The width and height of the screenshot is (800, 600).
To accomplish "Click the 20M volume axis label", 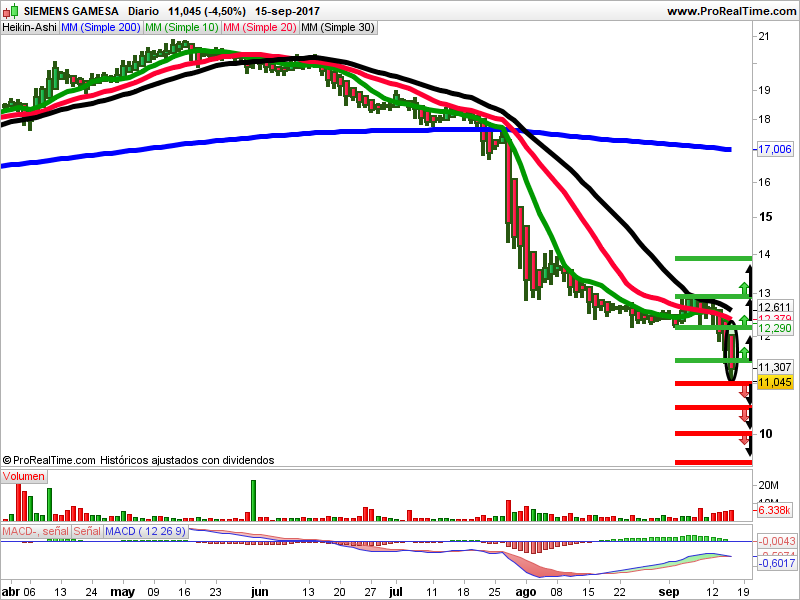I will pos(768,485).
